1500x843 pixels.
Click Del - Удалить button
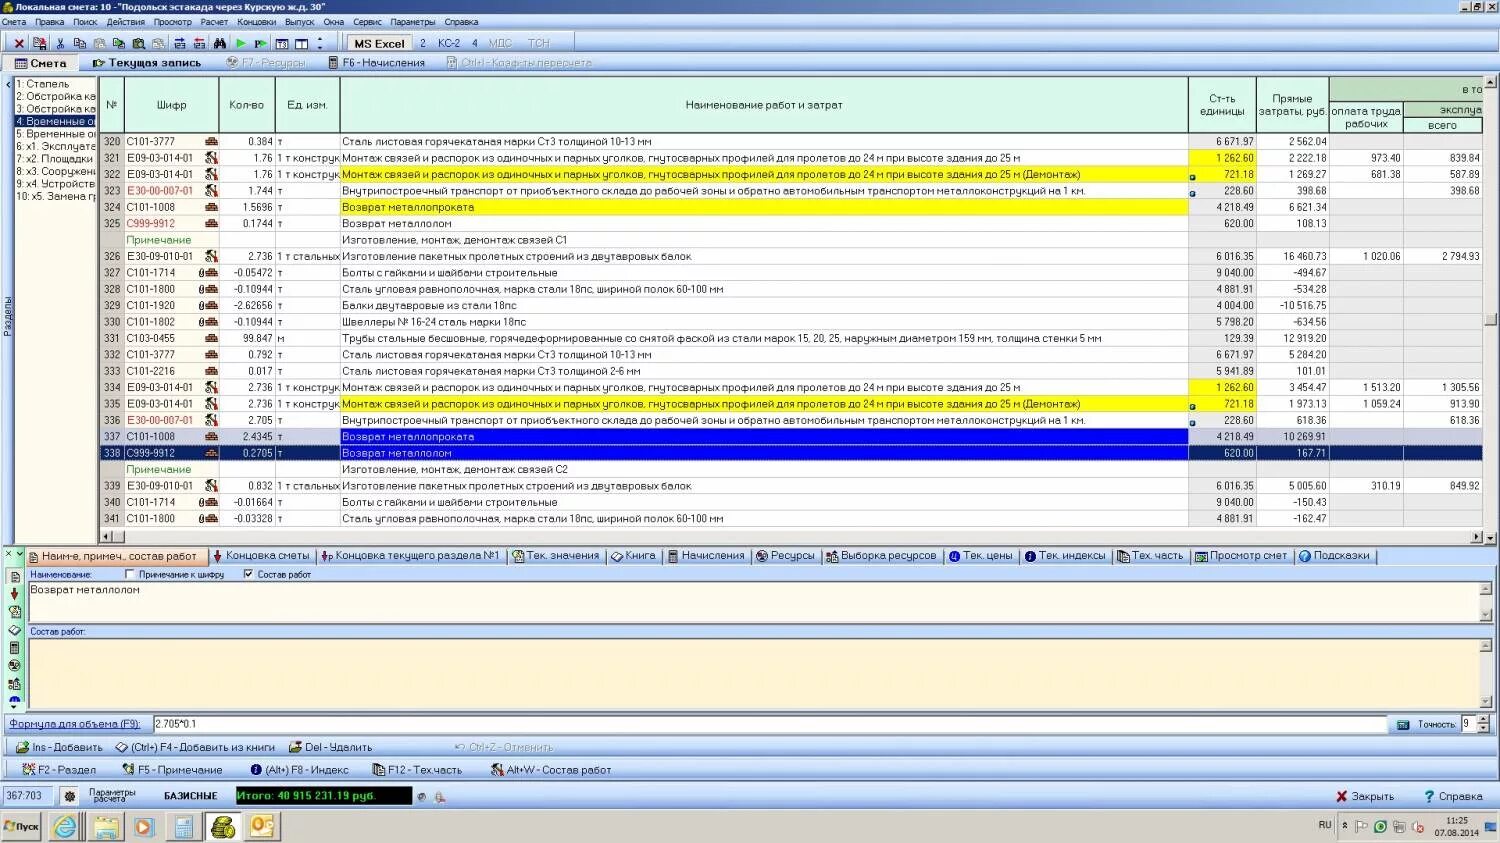point(331,747)
